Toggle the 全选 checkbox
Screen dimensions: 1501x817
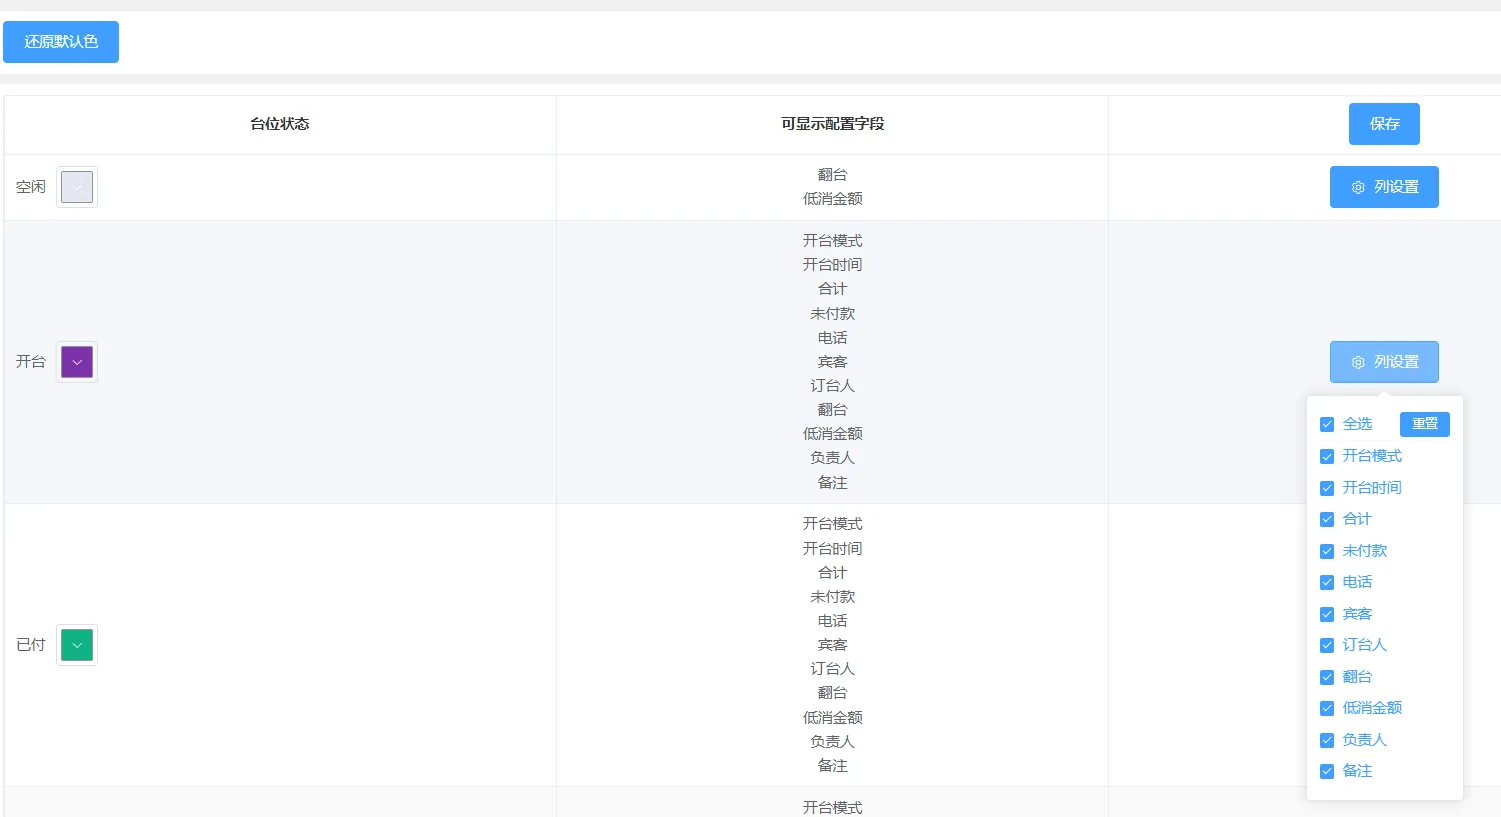[1327, 424]
